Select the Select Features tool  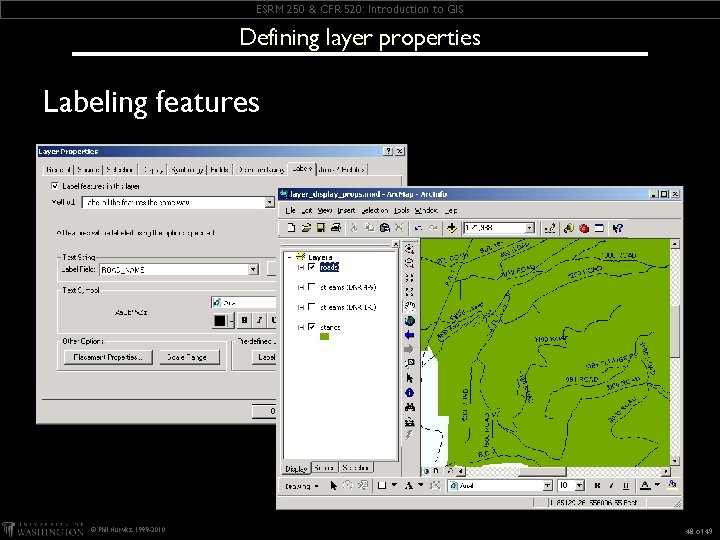coord(409,364)
